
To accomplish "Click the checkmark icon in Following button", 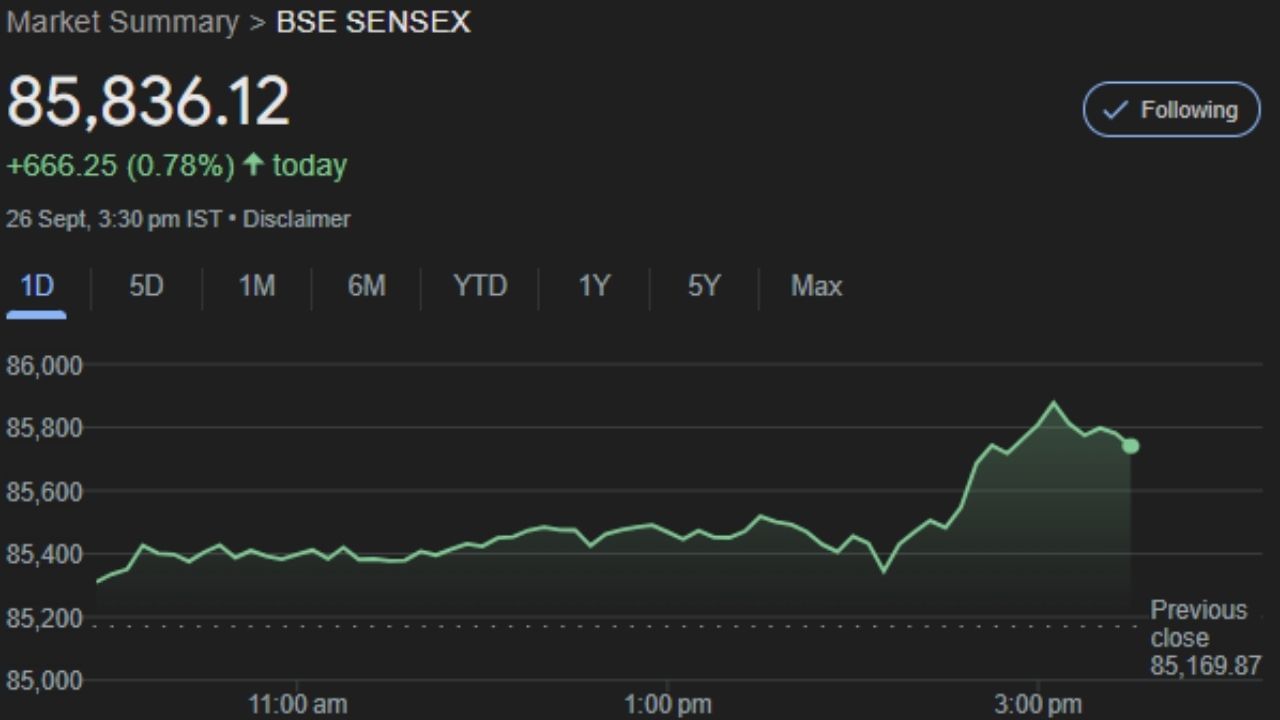I will (x=1115, y=111).
